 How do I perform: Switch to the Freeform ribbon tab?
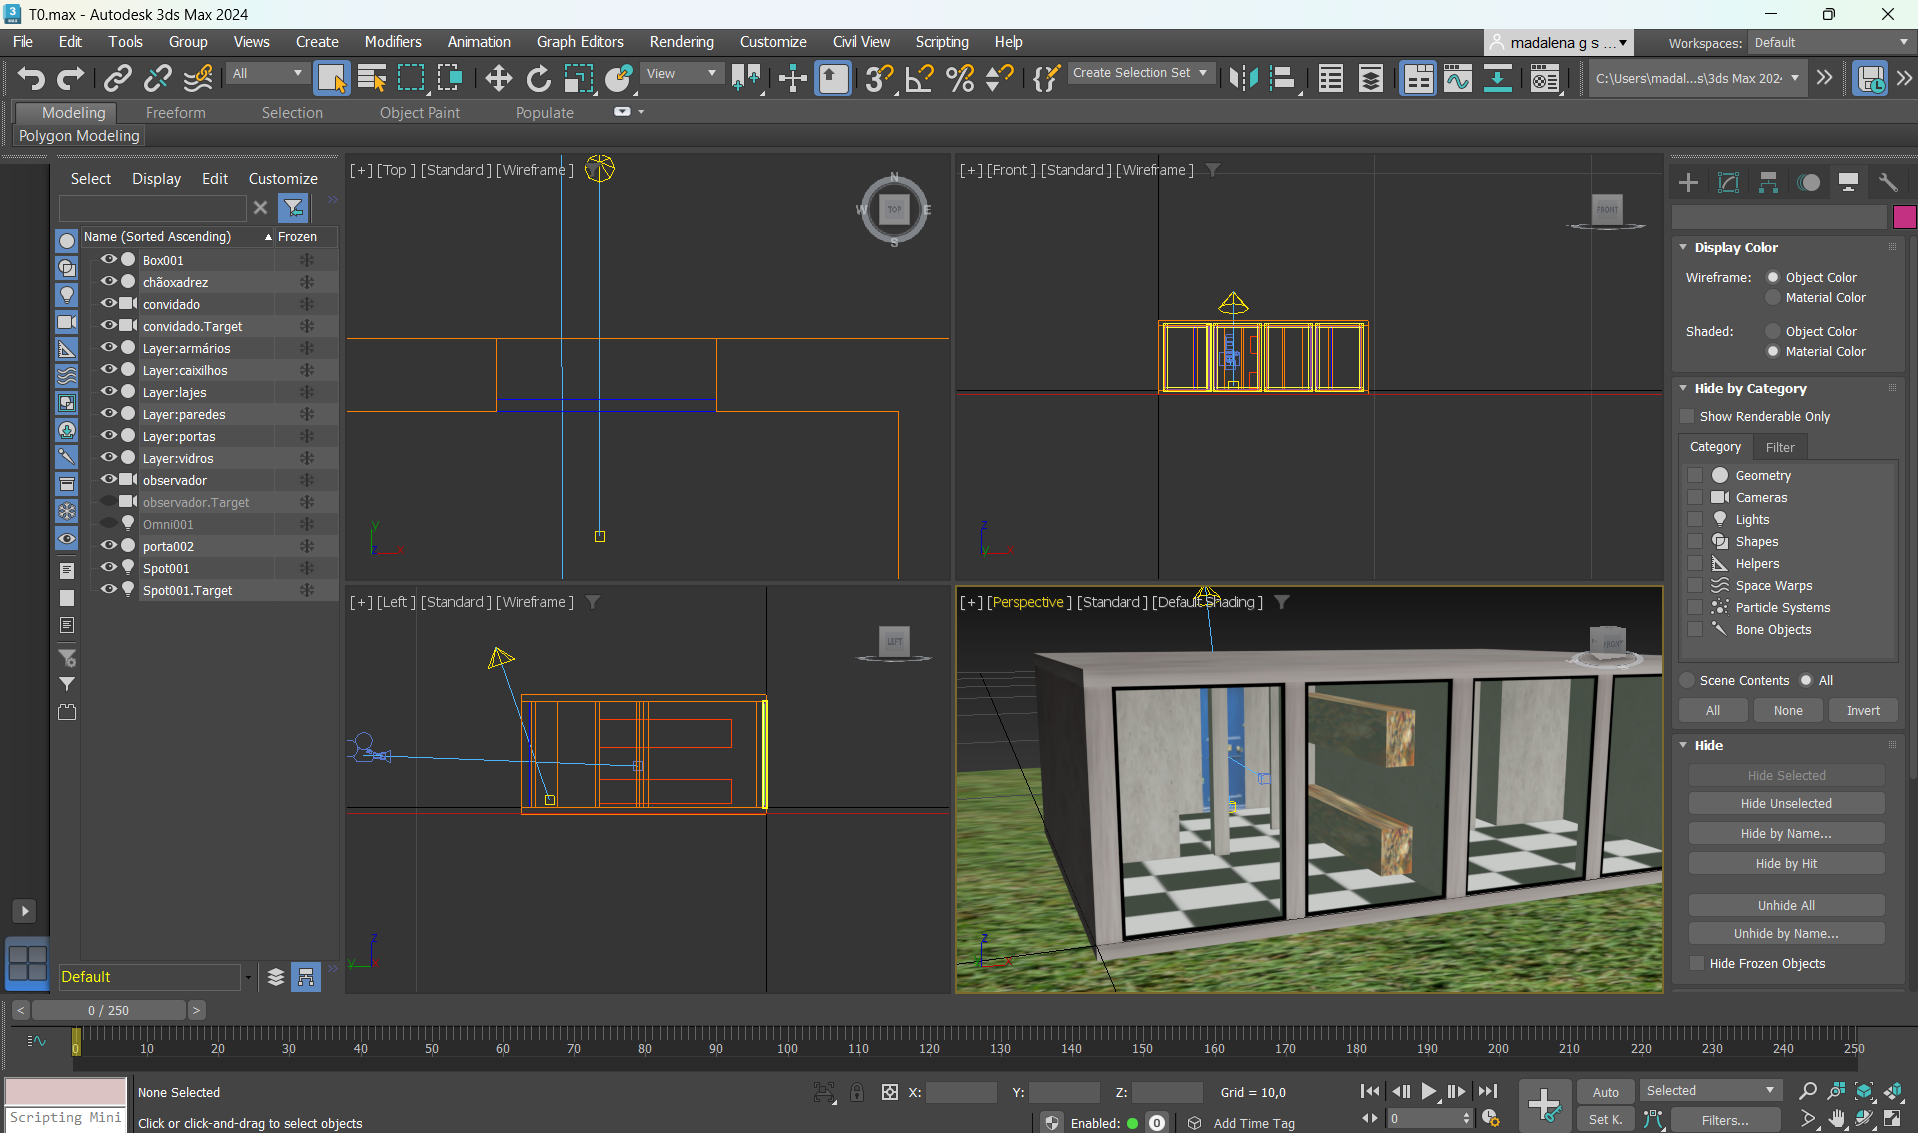[175, 113]
